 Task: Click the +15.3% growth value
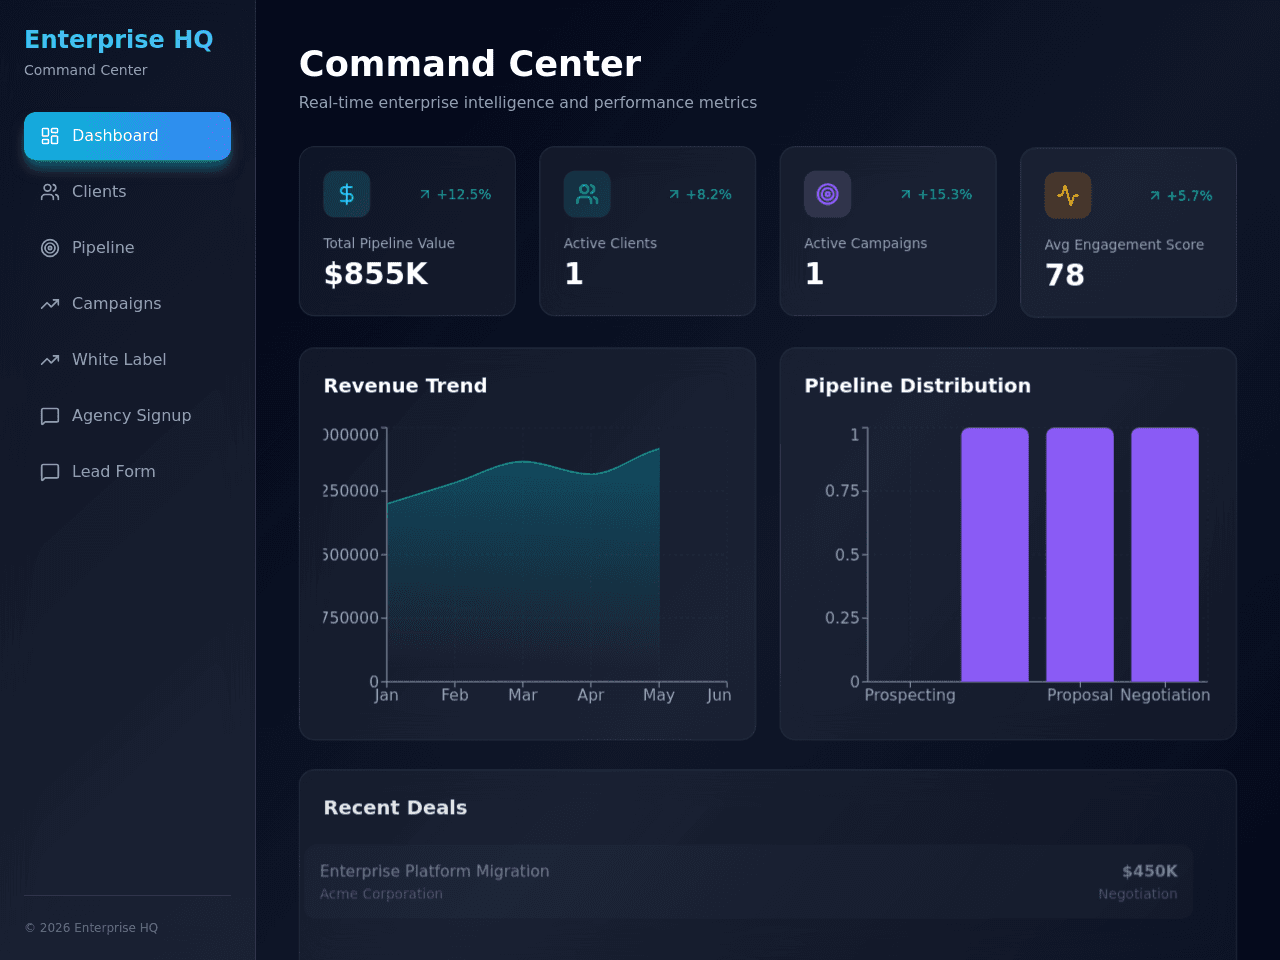[945, 194]
